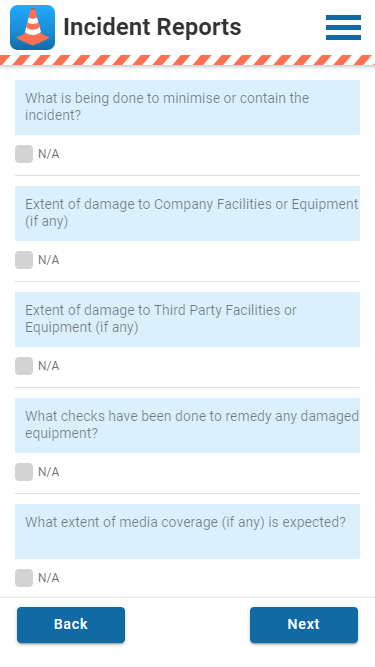Click N/A label below damaged equipment checks
The image size is (375, 667).
coord(48,472)
